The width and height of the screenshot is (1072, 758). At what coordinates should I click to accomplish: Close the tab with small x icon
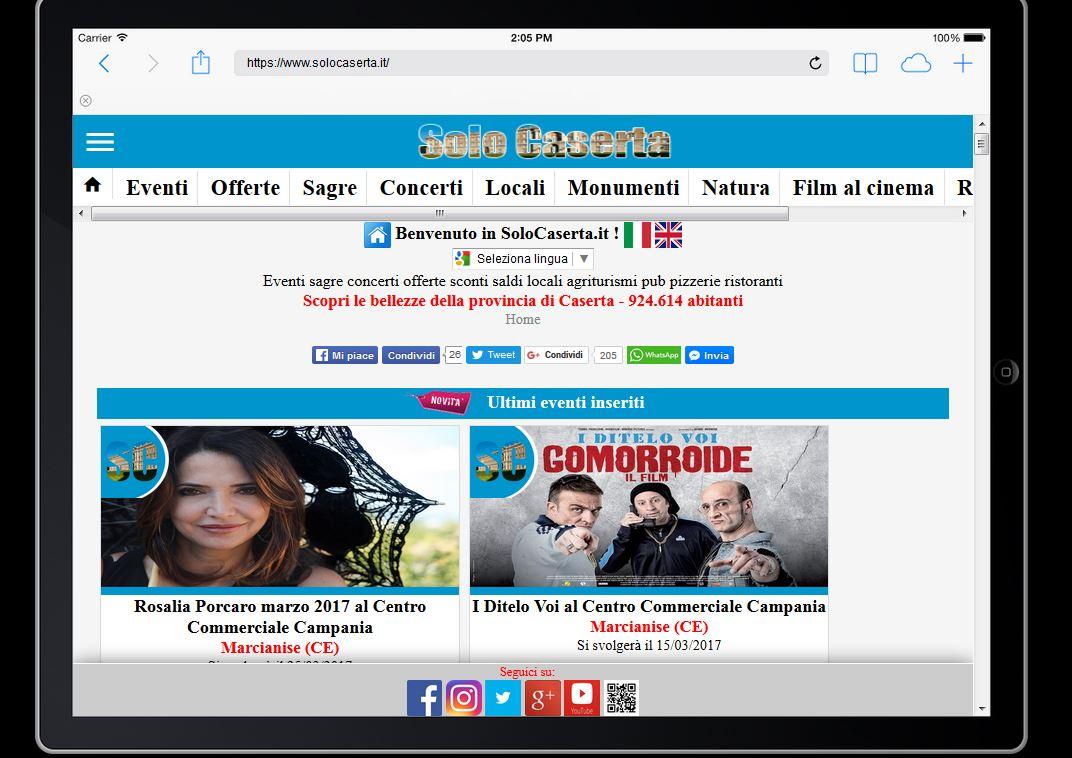[x=85, y=100]
